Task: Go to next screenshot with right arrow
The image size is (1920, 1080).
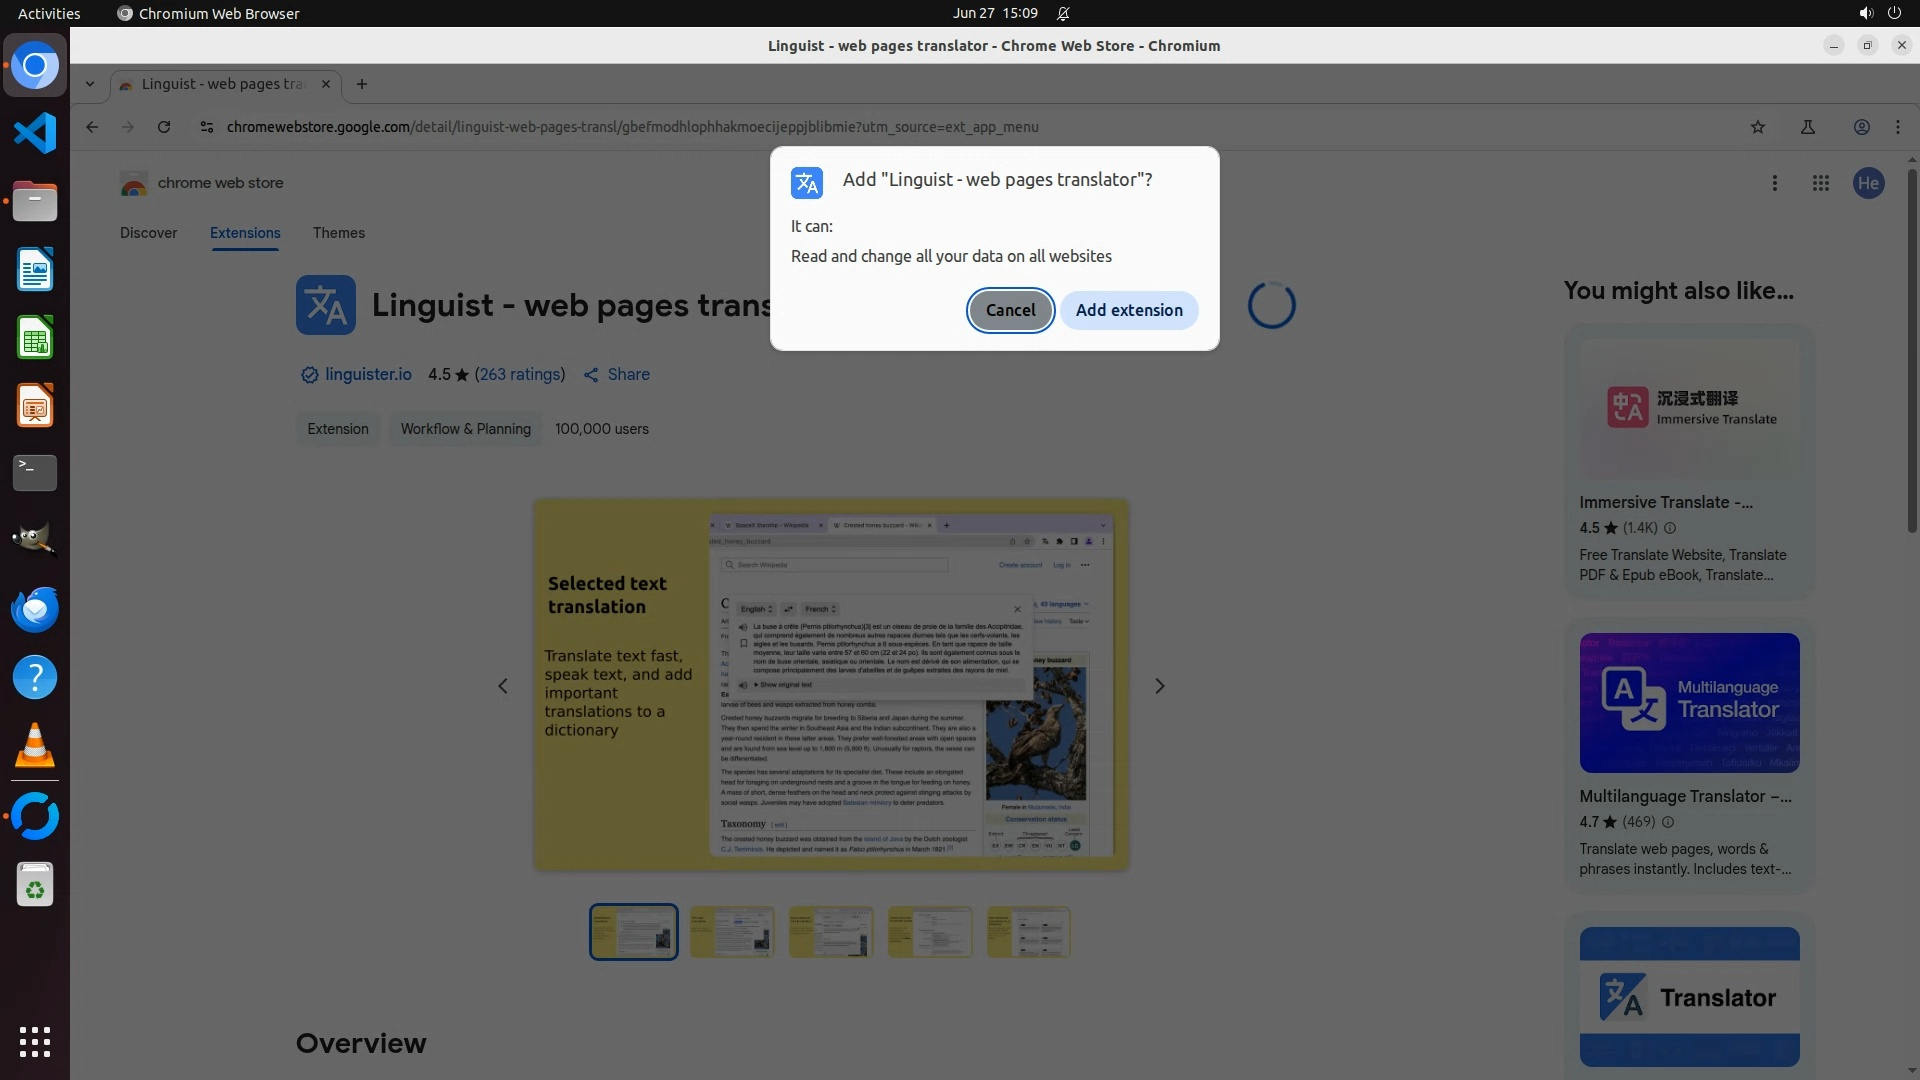Action: 1160,686
